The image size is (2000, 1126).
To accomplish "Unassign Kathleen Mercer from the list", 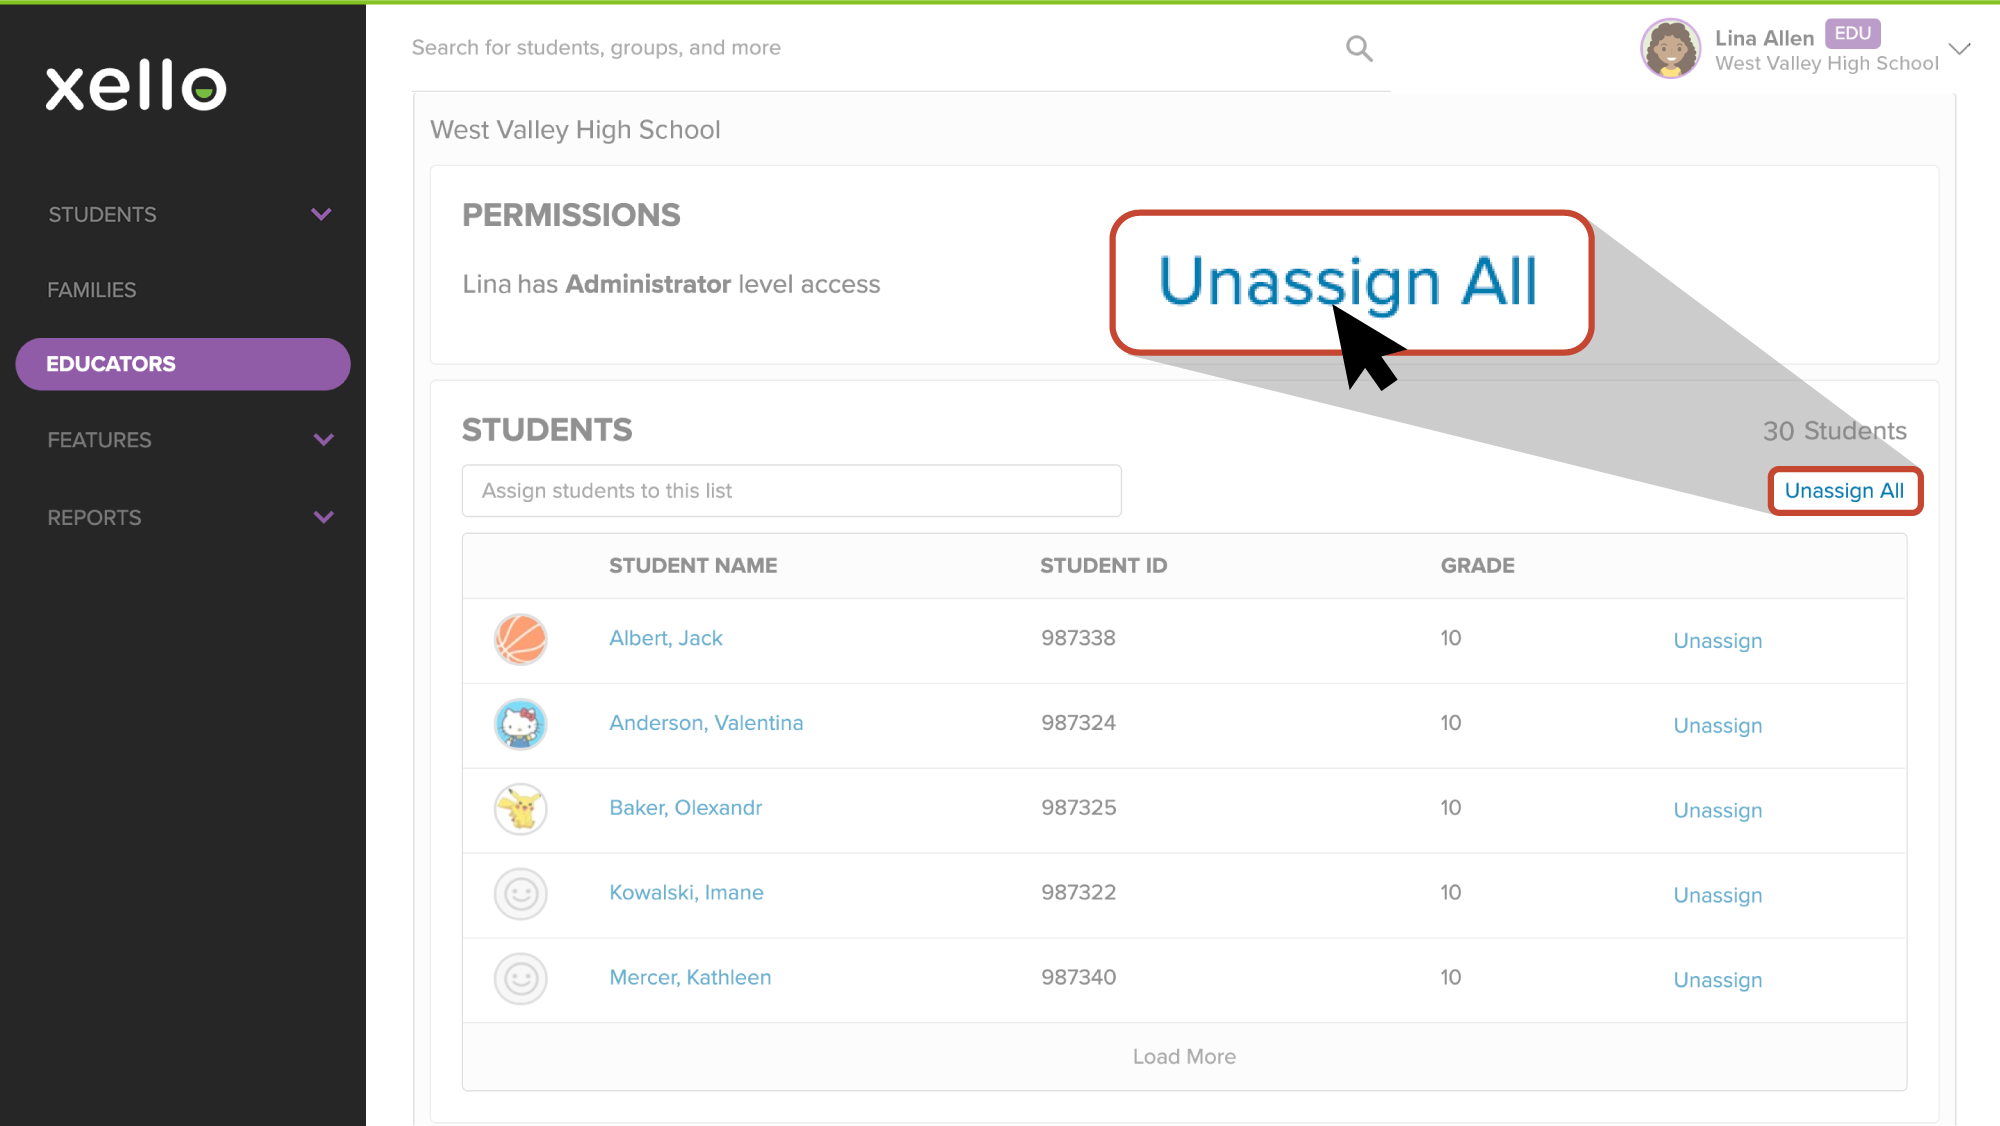I will point(1717,980).
